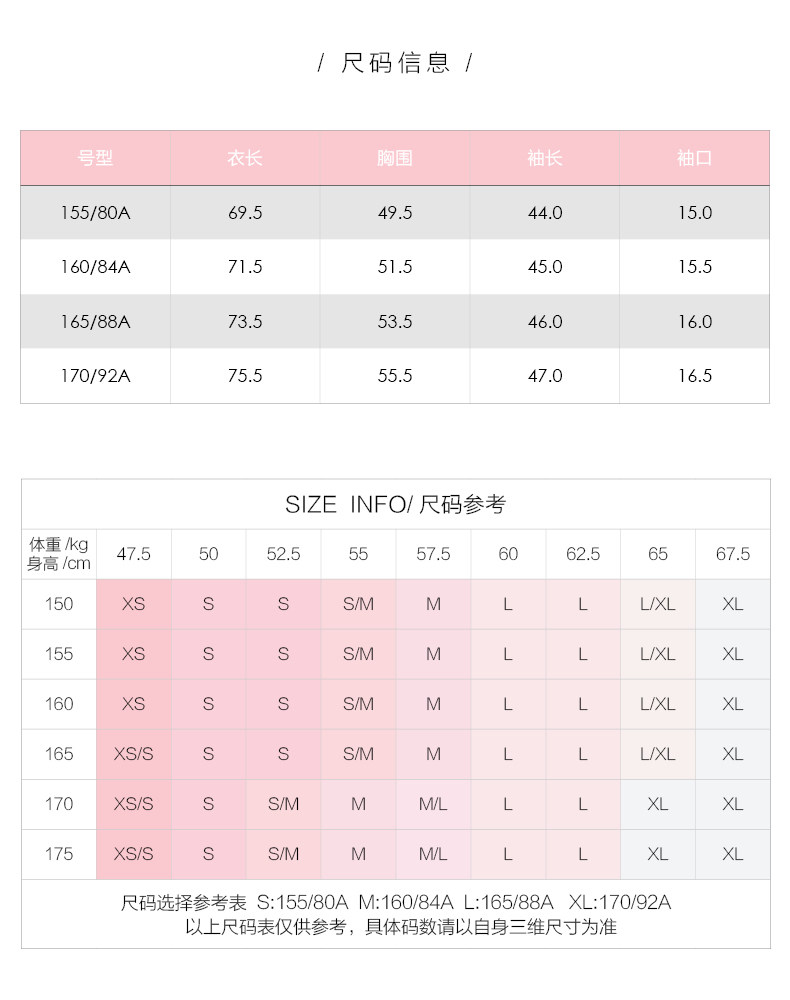This screenshot has width=790, height=1000.
Task: Click the 尺码信息 title at the top
Action: [395, 64]
